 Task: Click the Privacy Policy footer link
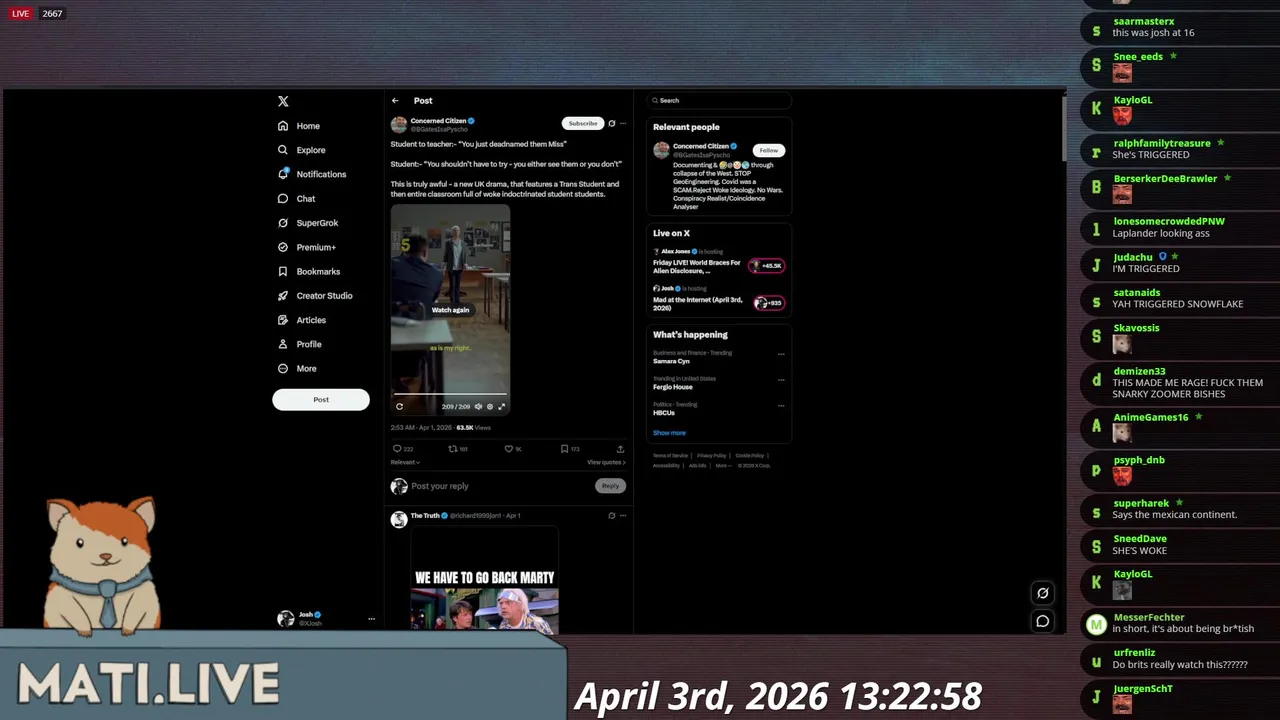[x=712, y=456]
